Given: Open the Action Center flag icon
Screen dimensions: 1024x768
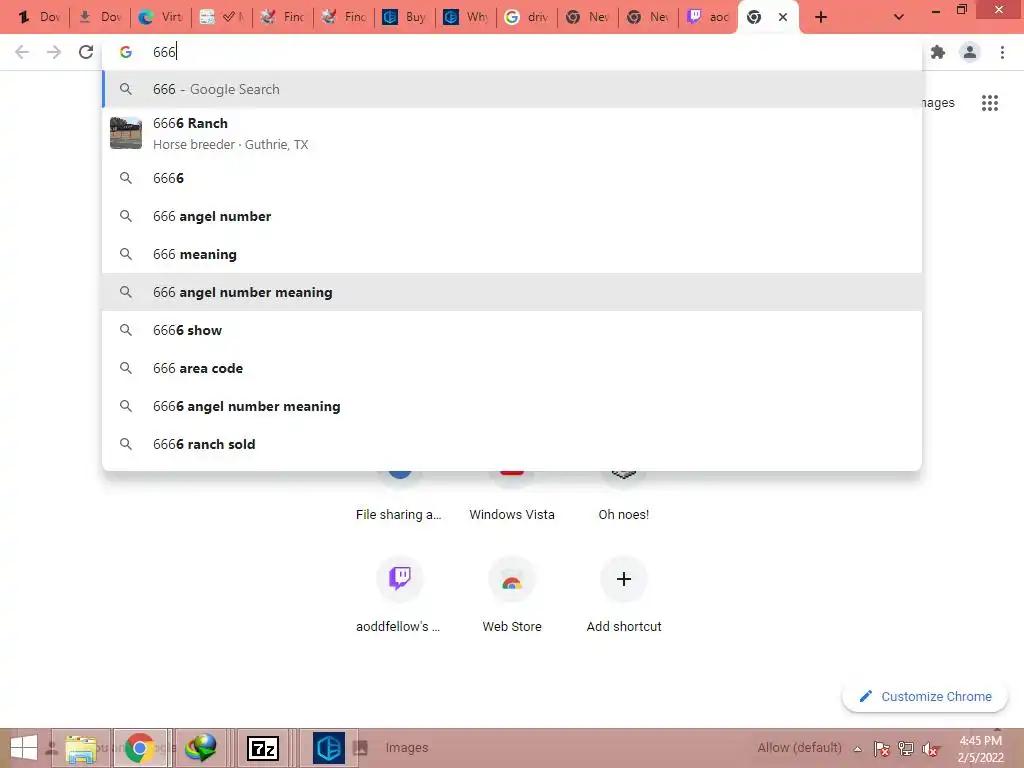Looking at the screenshot, I should 882,749.
